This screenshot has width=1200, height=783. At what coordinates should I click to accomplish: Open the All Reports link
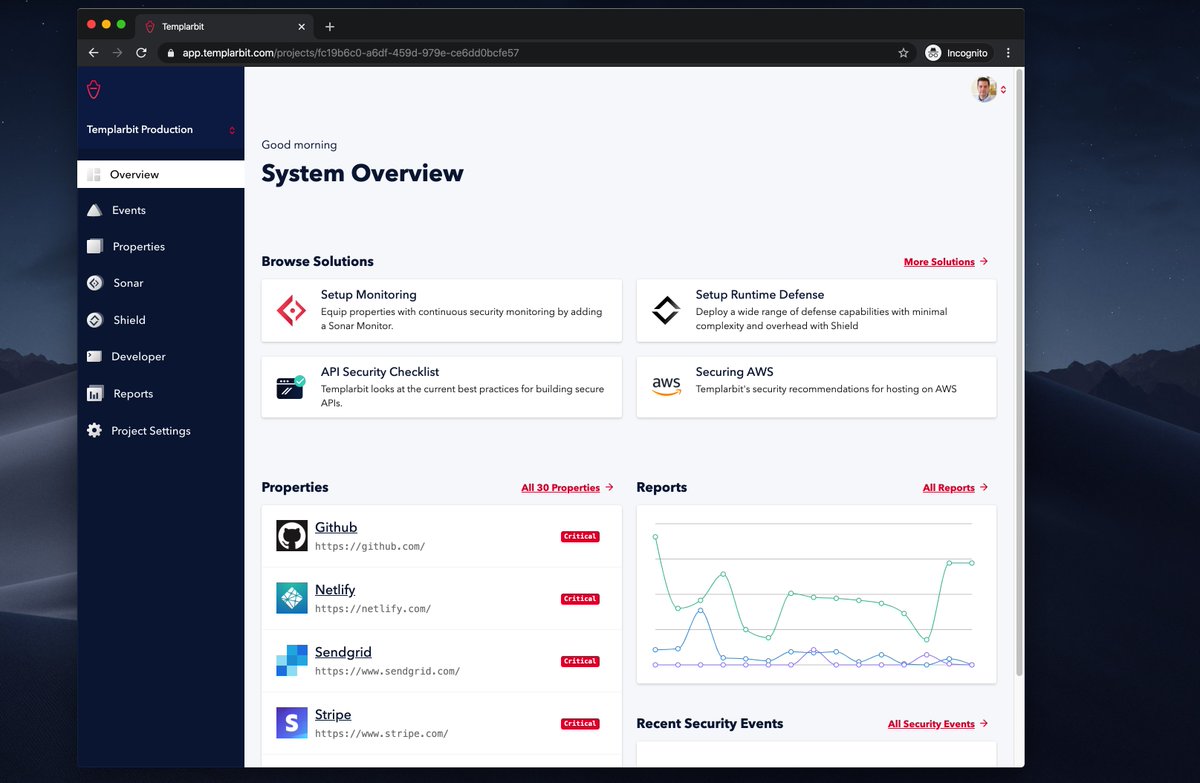(x=955, y=488)
